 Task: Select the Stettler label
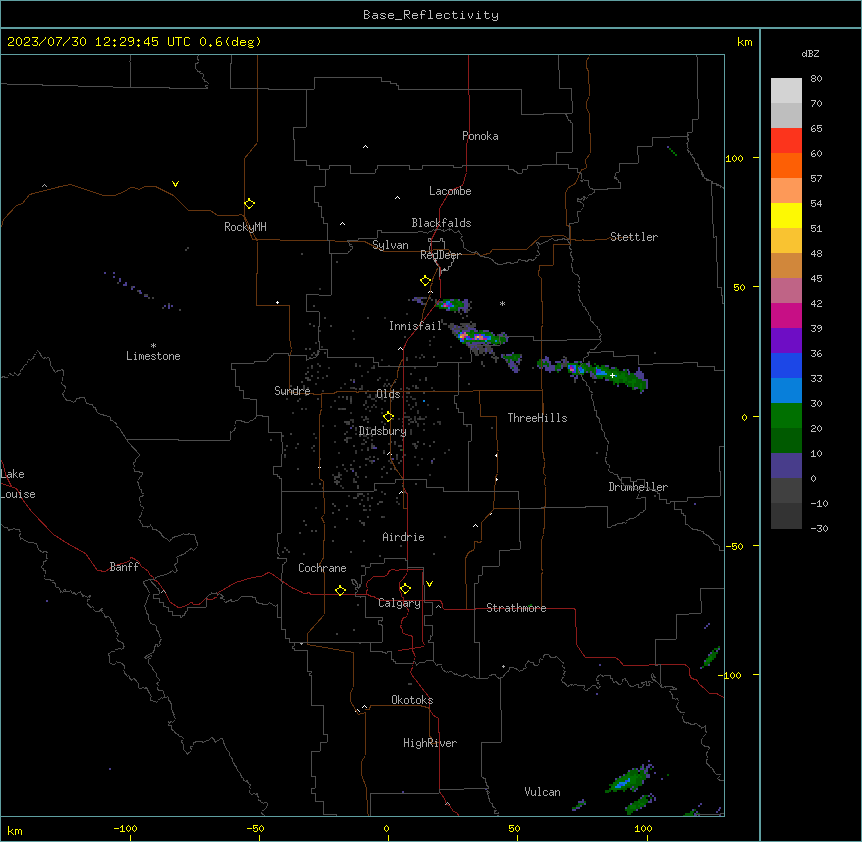634,237
